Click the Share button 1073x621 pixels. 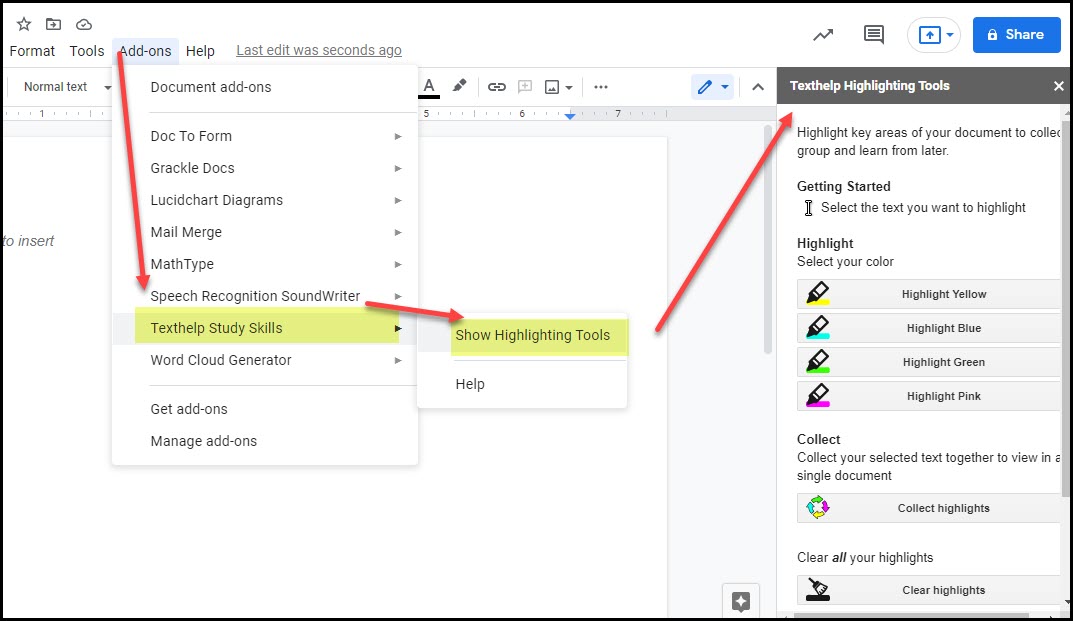(x=1016, y=35)
